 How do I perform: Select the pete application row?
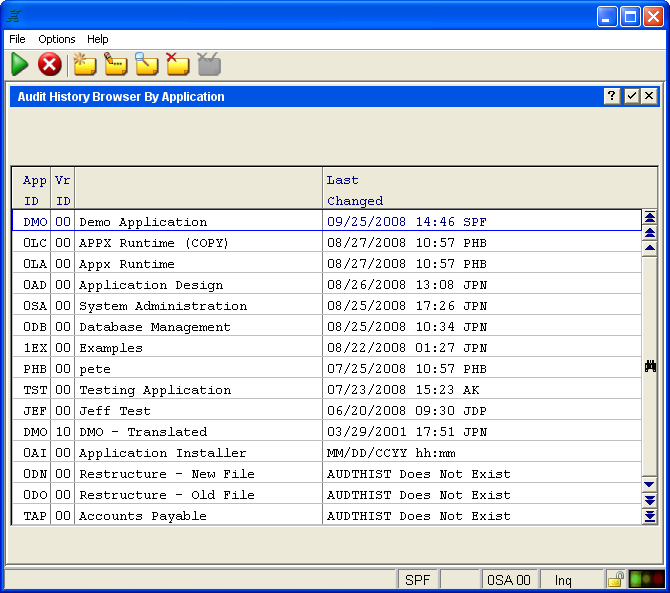327,367
